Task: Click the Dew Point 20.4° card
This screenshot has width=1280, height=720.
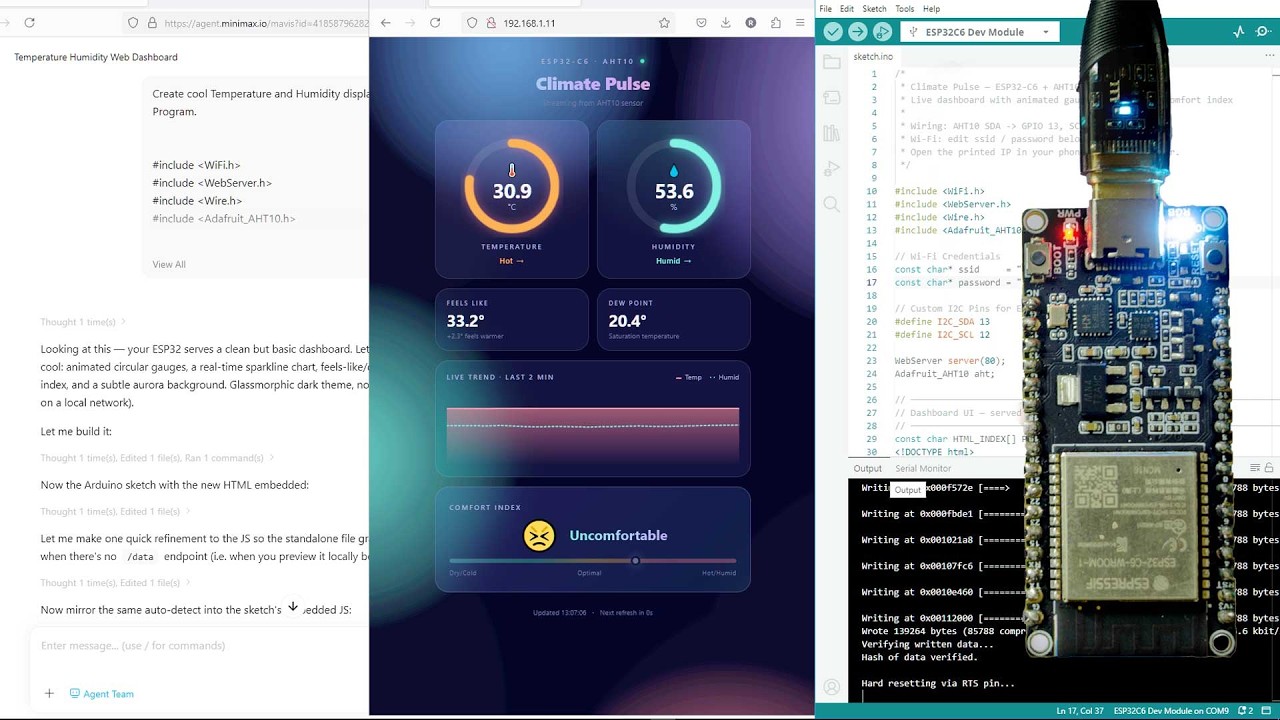Action: [x=674, y=319]
